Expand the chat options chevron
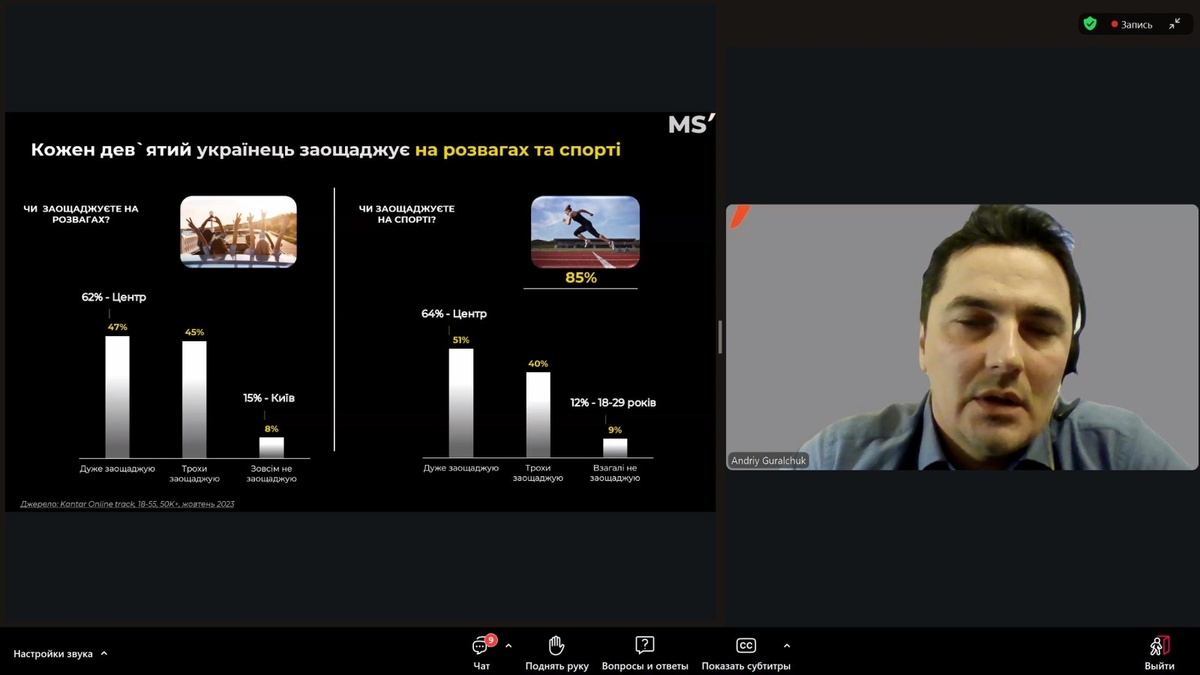The width and height of the screenshot is (1200, 675). click(508, 645)
